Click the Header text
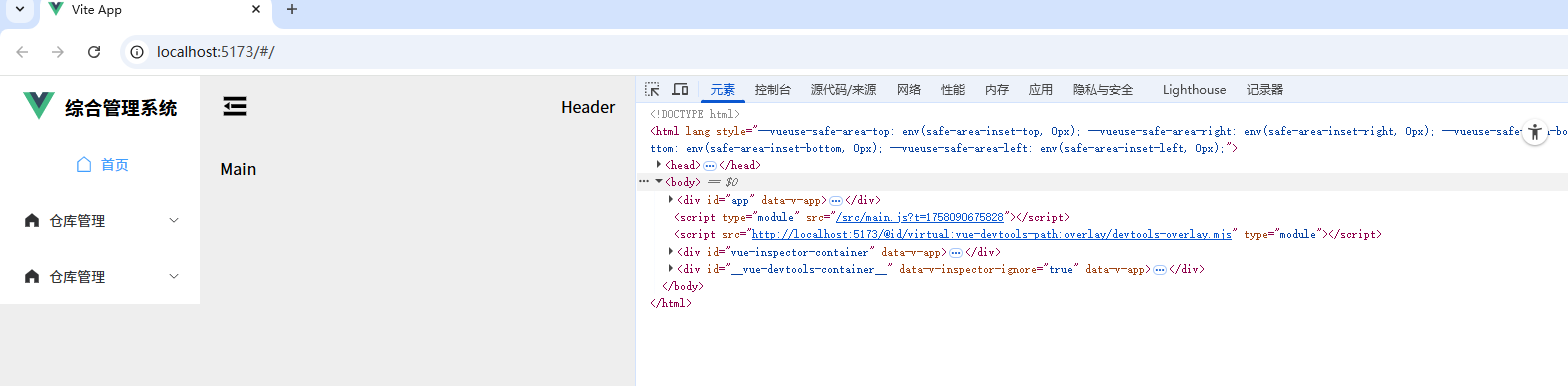 pyautogui.click(x=588, y=107)
